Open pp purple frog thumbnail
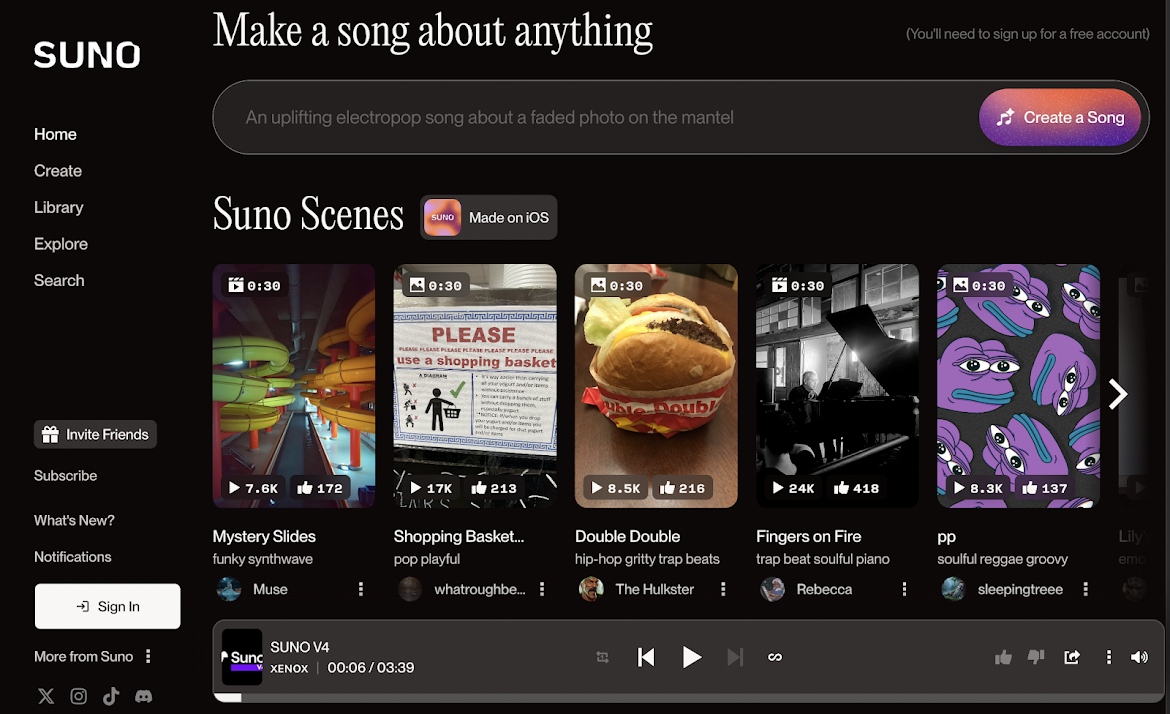1170x714 pixels. click(1019, 386)
